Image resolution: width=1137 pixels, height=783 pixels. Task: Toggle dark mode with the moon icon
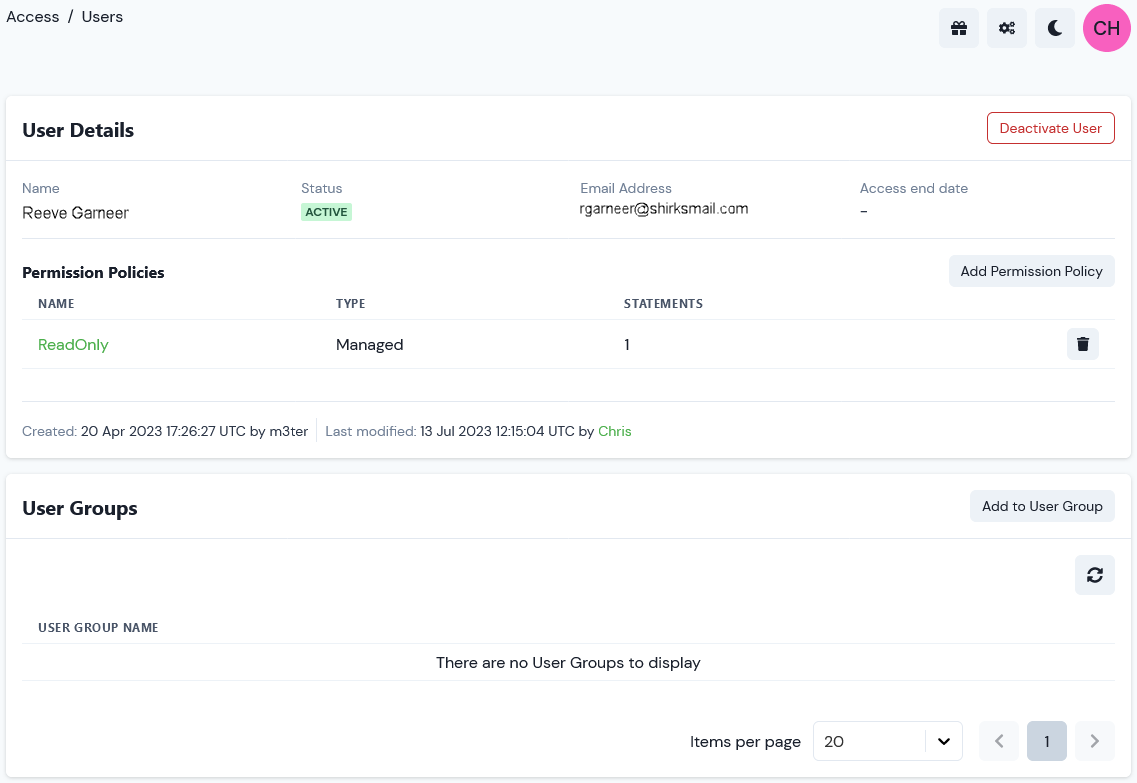1054,28
